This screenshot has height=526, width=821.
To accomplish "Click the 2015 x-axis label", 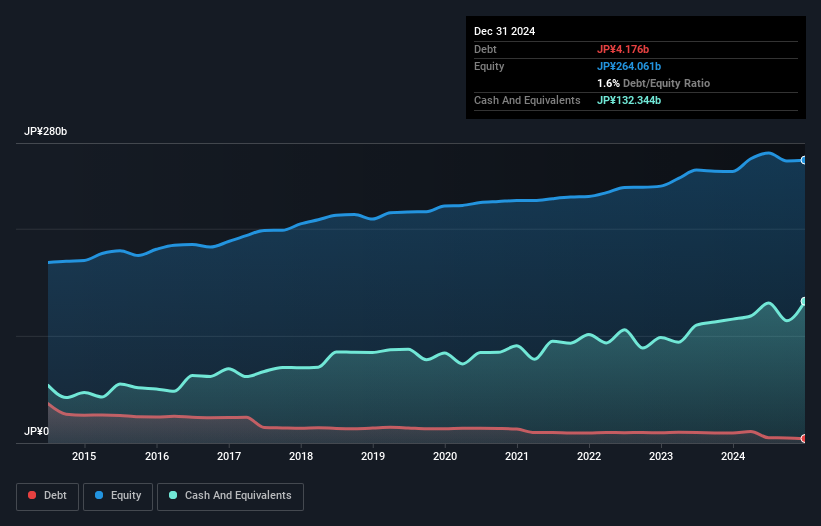I will (84, 456).
